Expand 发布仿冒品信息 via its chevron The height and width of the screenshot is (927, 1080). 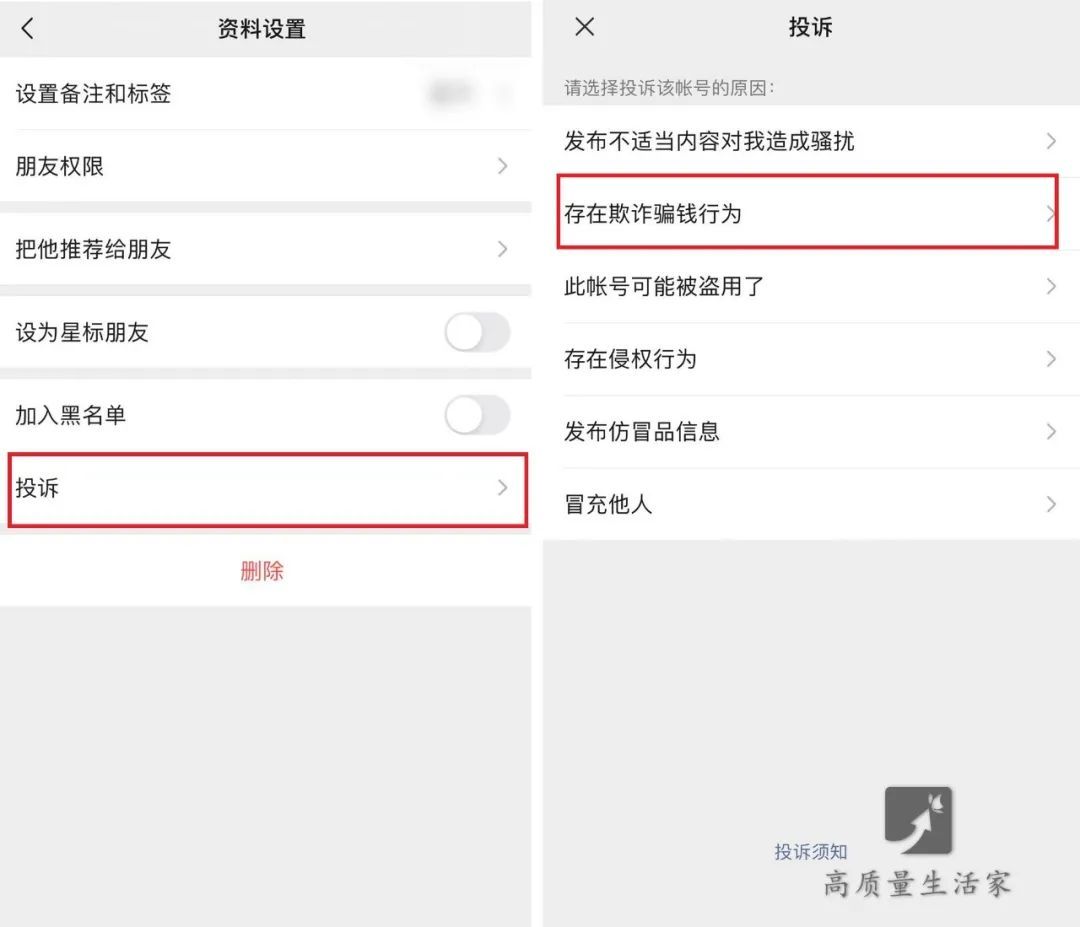[x=1051, y=432]
